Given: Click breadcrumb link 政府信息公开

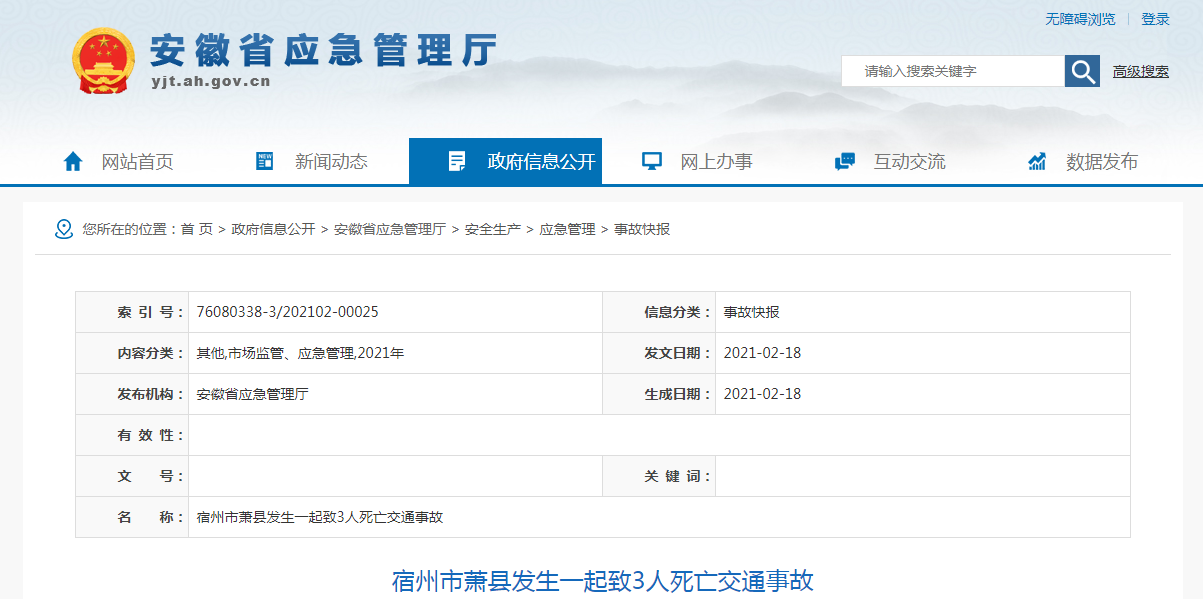Looking at the screenshot, I should click(x=273, y=229).
